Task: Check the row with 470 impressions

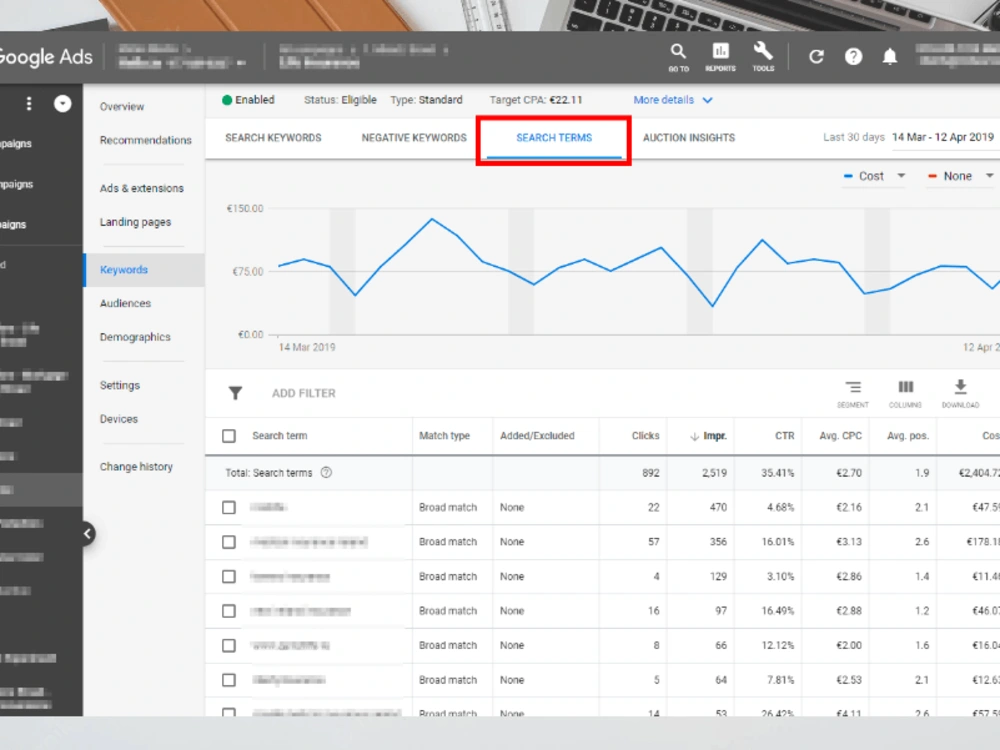Action: [229, 508]
